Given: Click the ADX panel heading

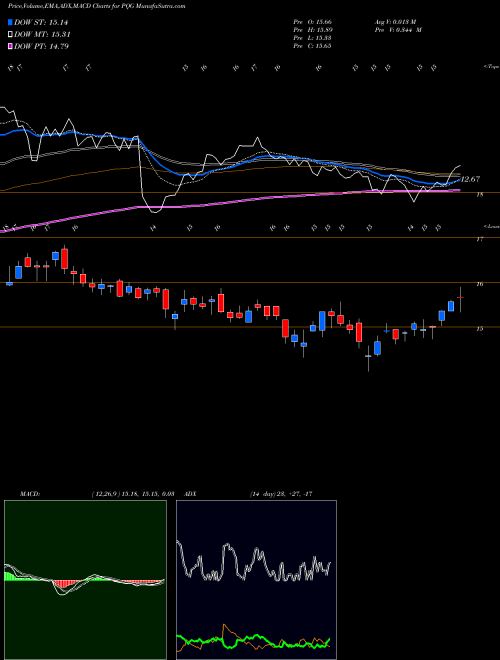Looking at the screenshot, I should [190, 494].
